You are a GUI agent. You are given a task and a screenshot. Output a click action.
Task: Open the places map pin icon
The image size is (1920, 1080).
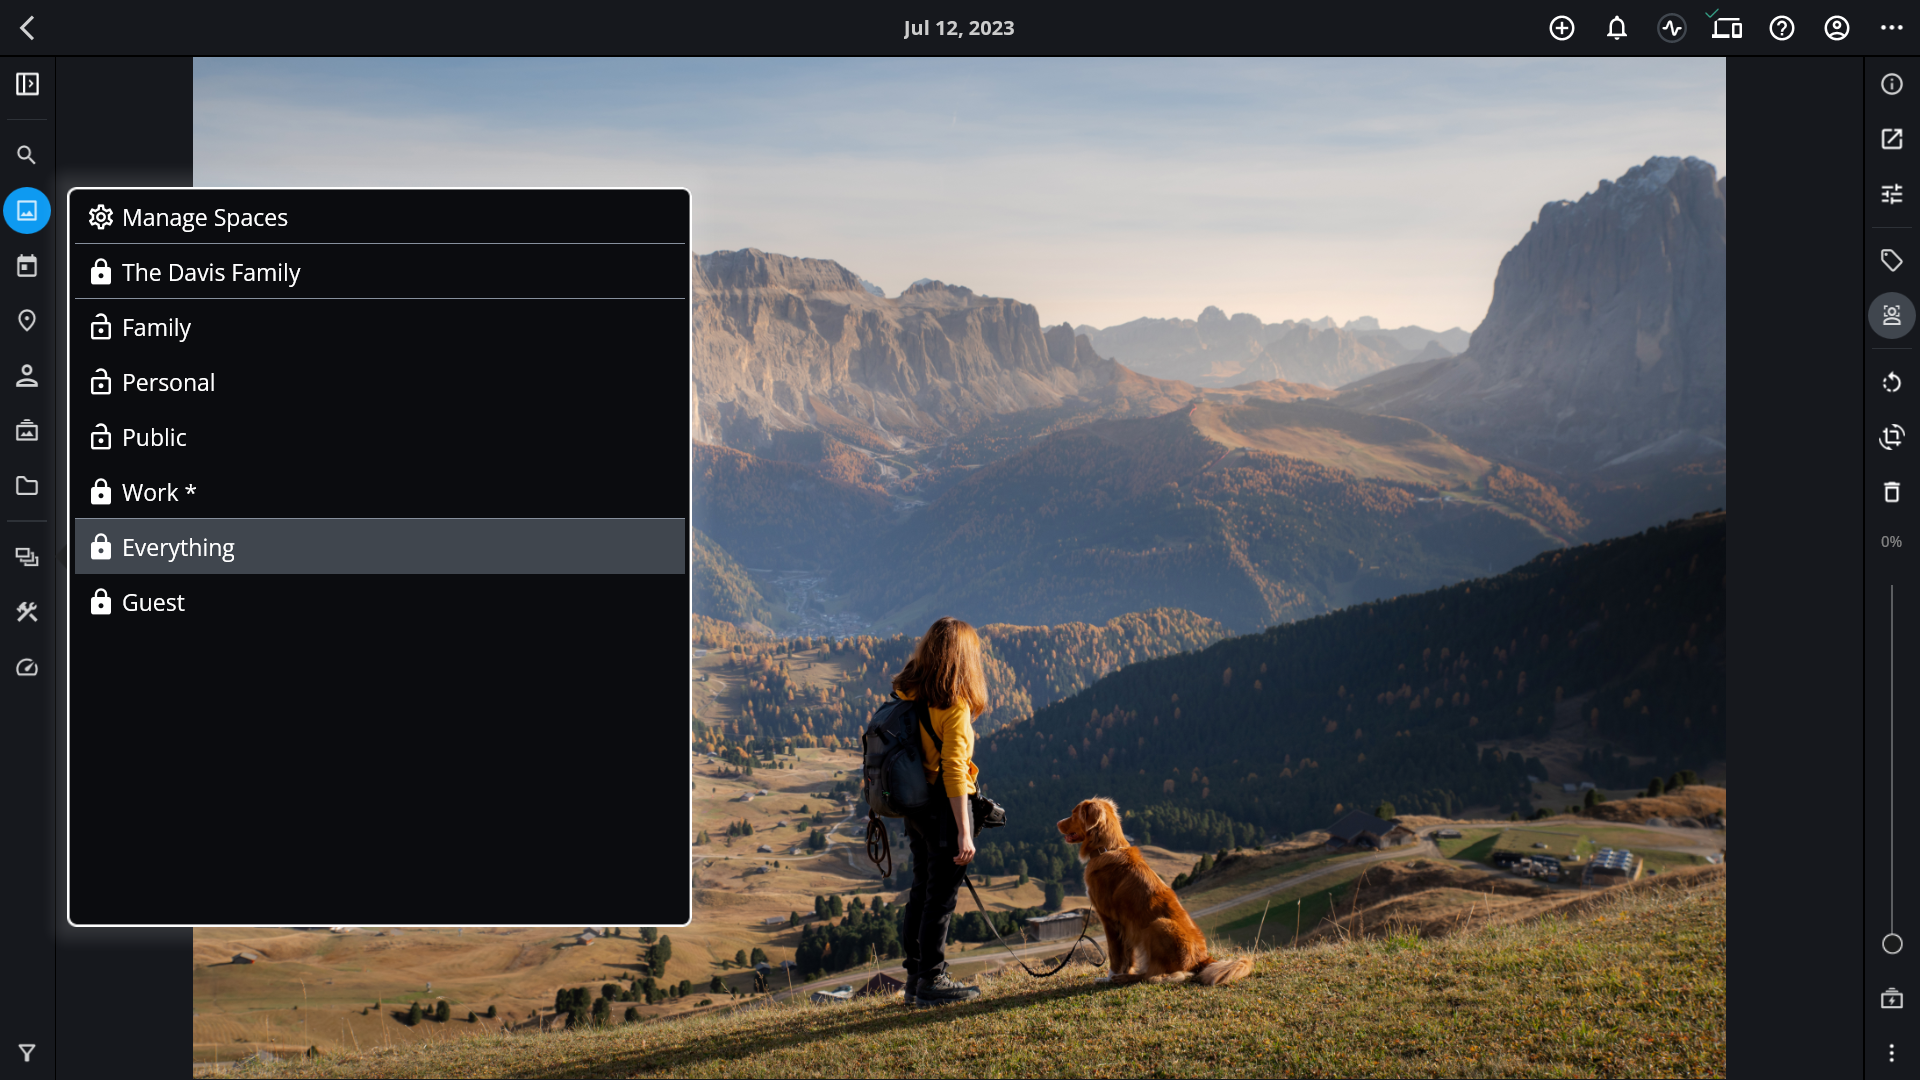coord(27,320)
